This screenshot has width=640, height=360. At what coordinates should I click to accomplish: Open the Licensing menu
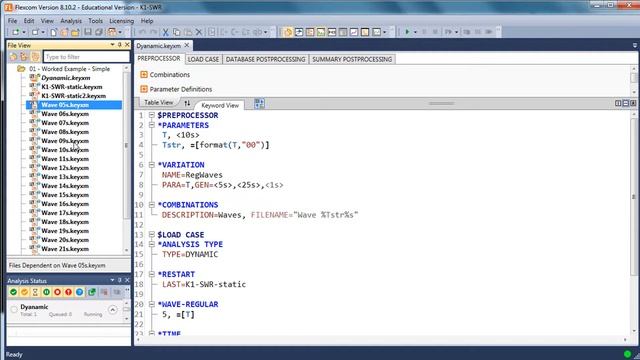pos(121,21)
